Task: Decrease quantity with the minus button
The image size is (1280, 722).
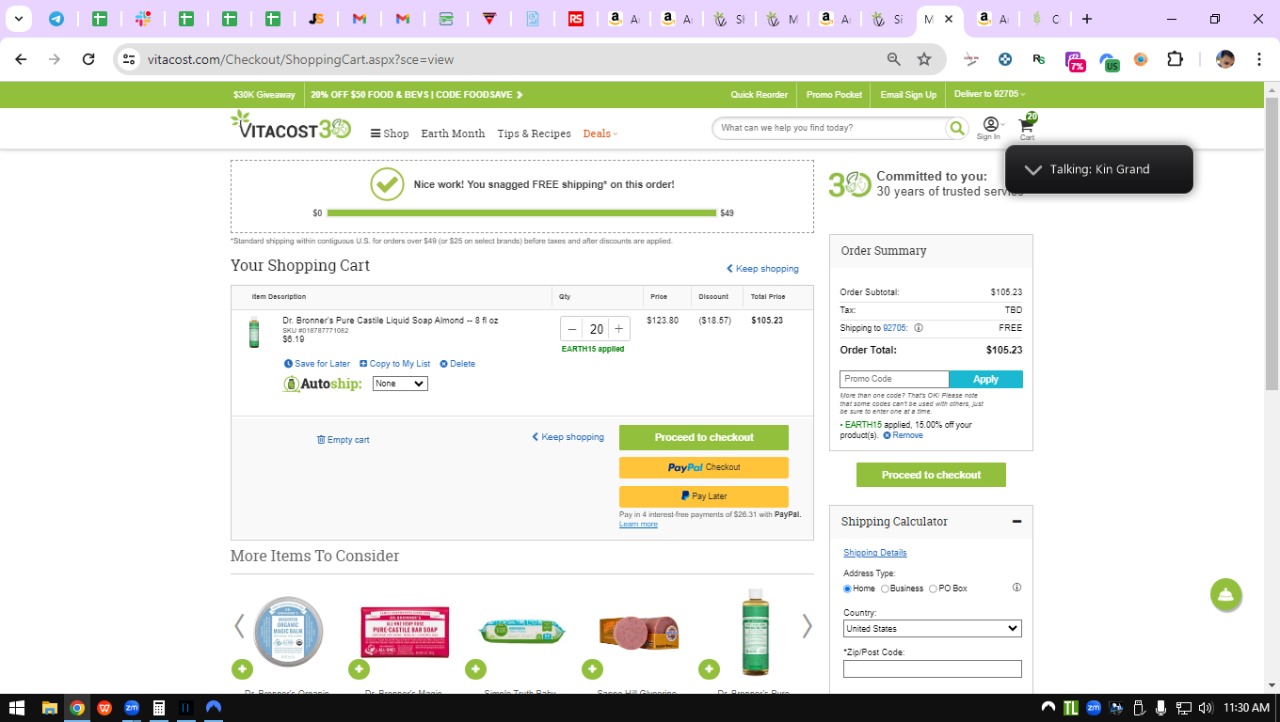Action: tap(572, 329)
